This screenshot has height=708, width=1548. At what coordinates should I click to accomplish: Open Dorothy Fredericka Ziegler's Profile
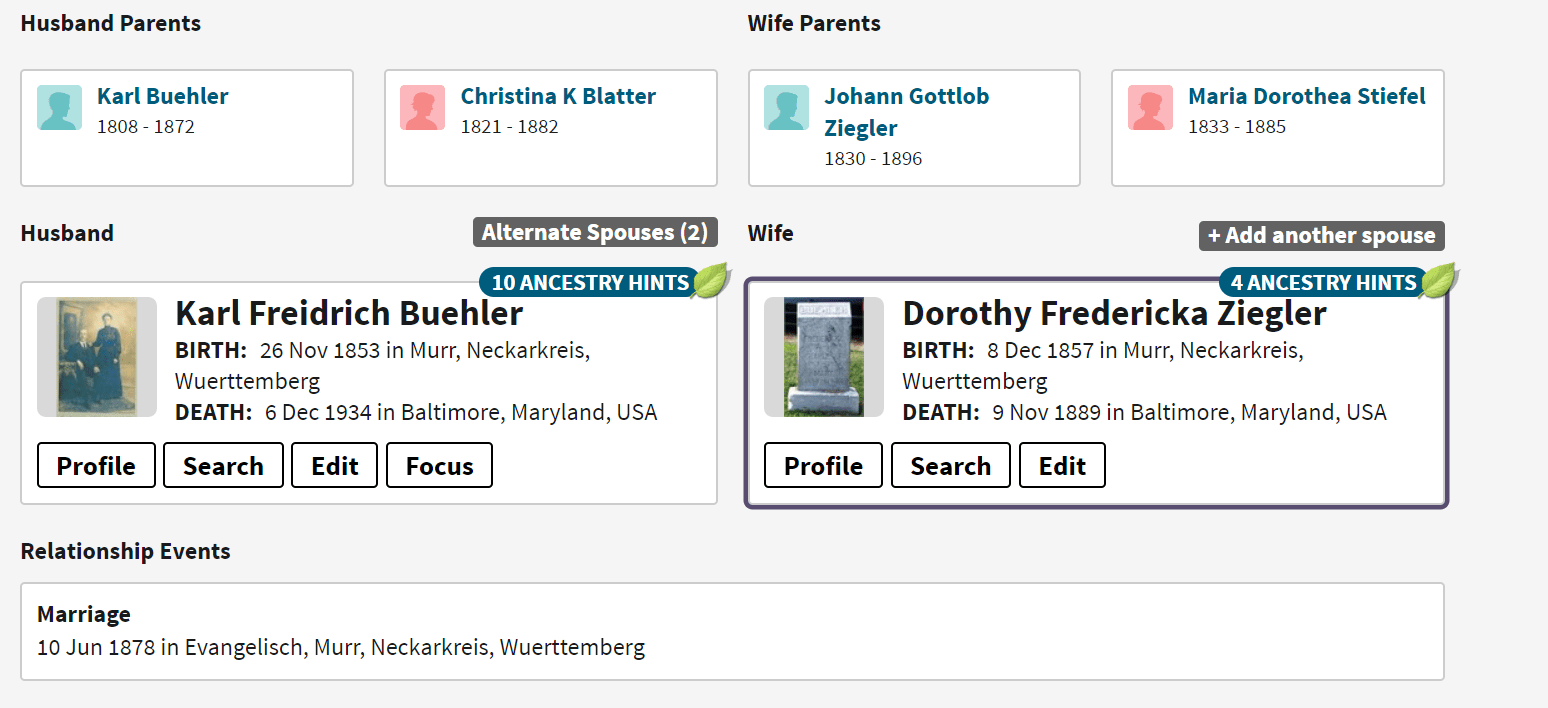[822, 464]
